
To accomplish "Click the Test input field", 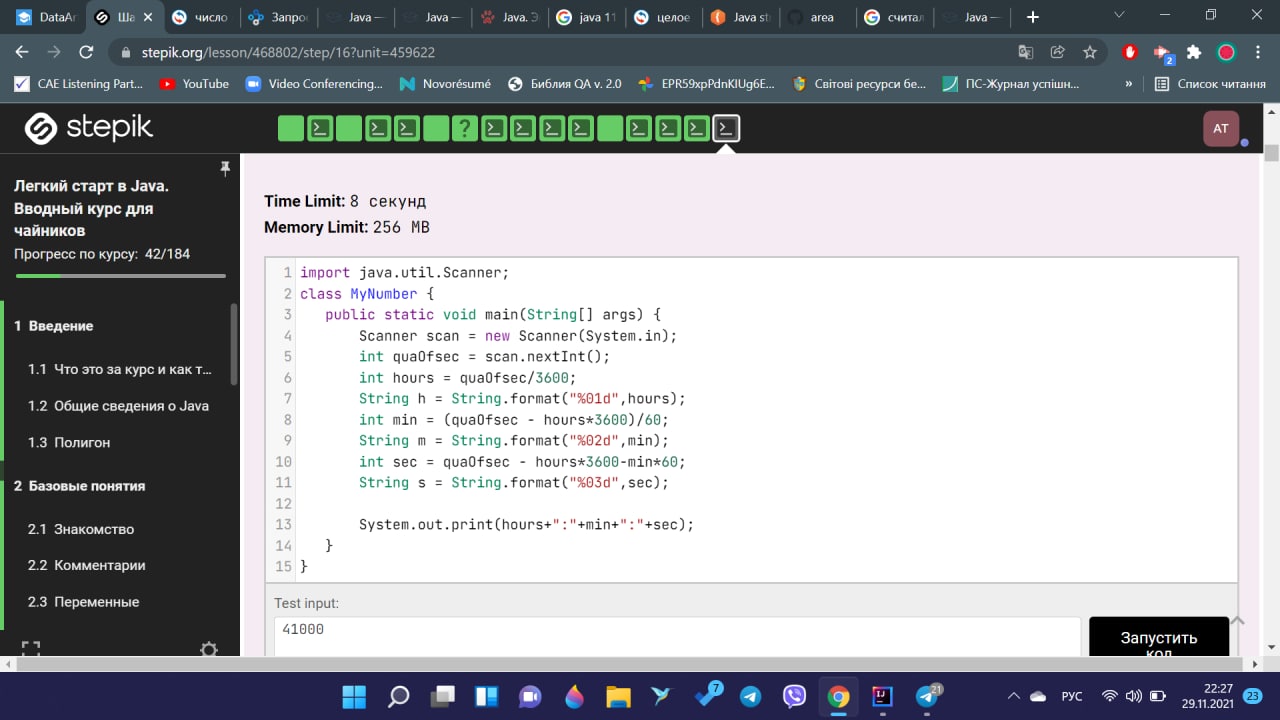I will tap(677, 637).
